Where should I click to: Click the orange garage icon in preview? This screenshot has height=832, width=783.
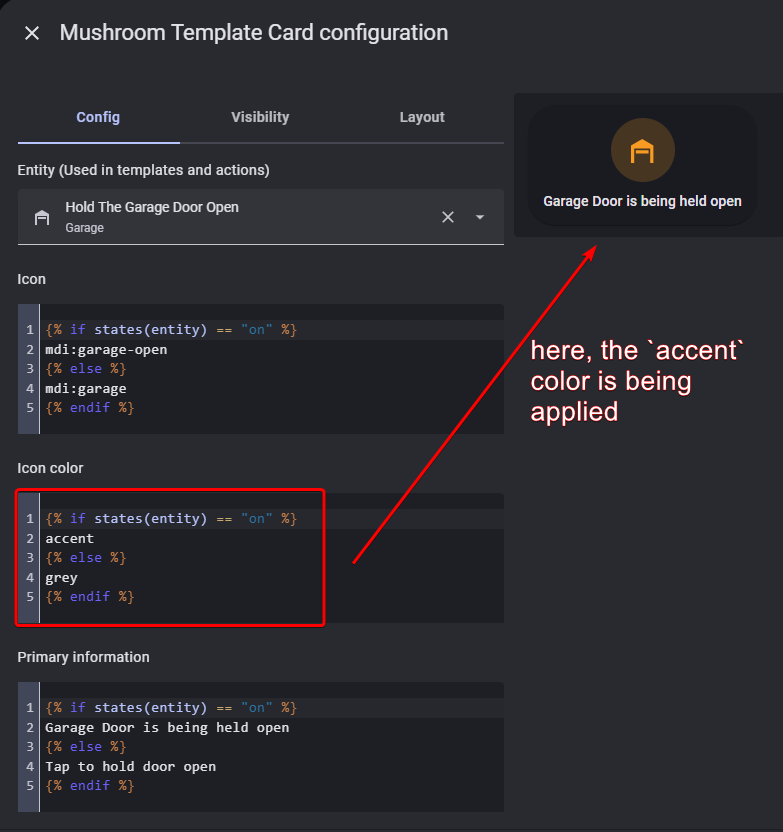642,151
